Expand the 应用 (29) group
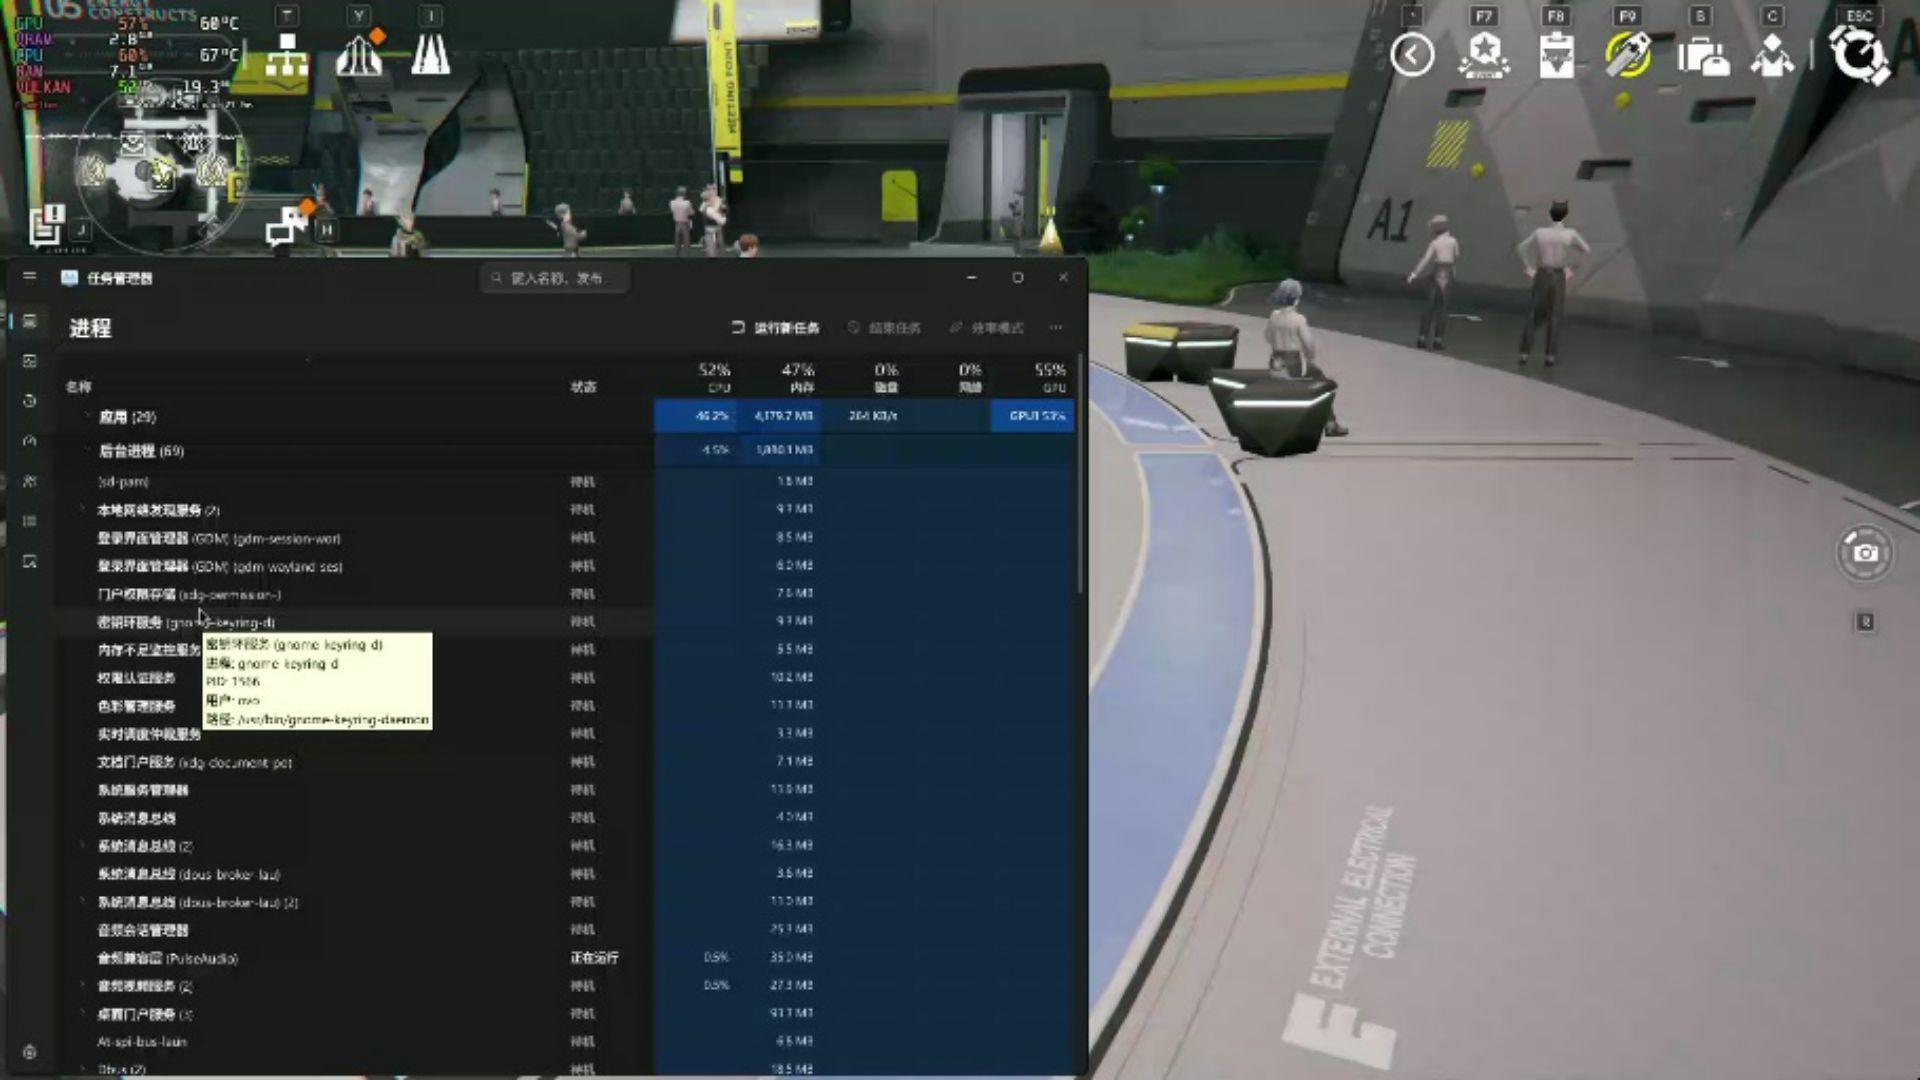1920x1080 pixels. click(x=86, y=416)
